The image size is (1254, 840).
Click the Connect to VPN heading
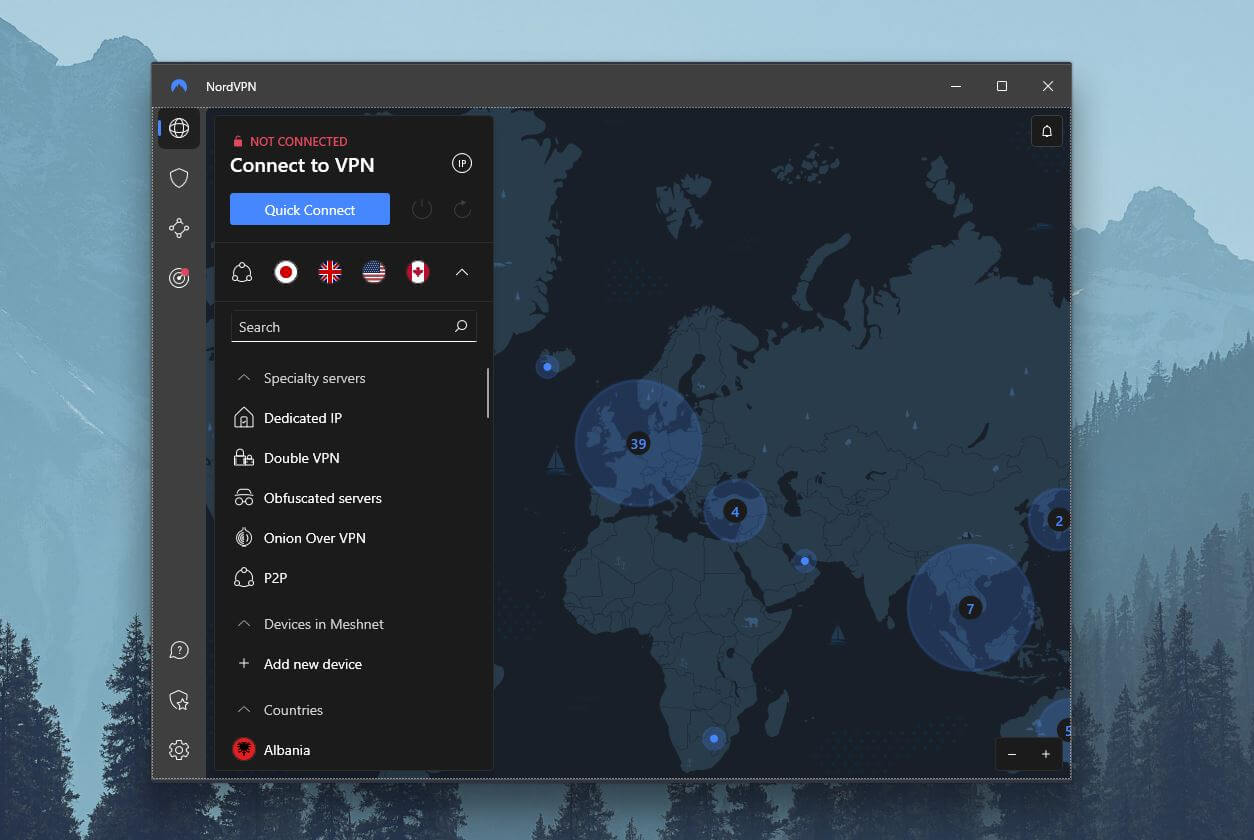[x=302, y=166]
